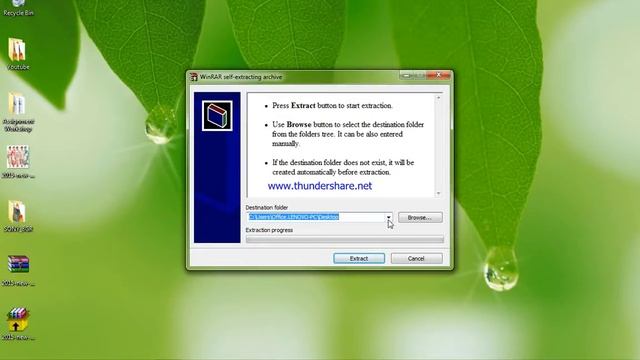Image resolution: width=640 pixels, height=360 pixels.
Task: Select the WinRAR stacked-books archive file on the desktop
Action: [x=18, y=270]
